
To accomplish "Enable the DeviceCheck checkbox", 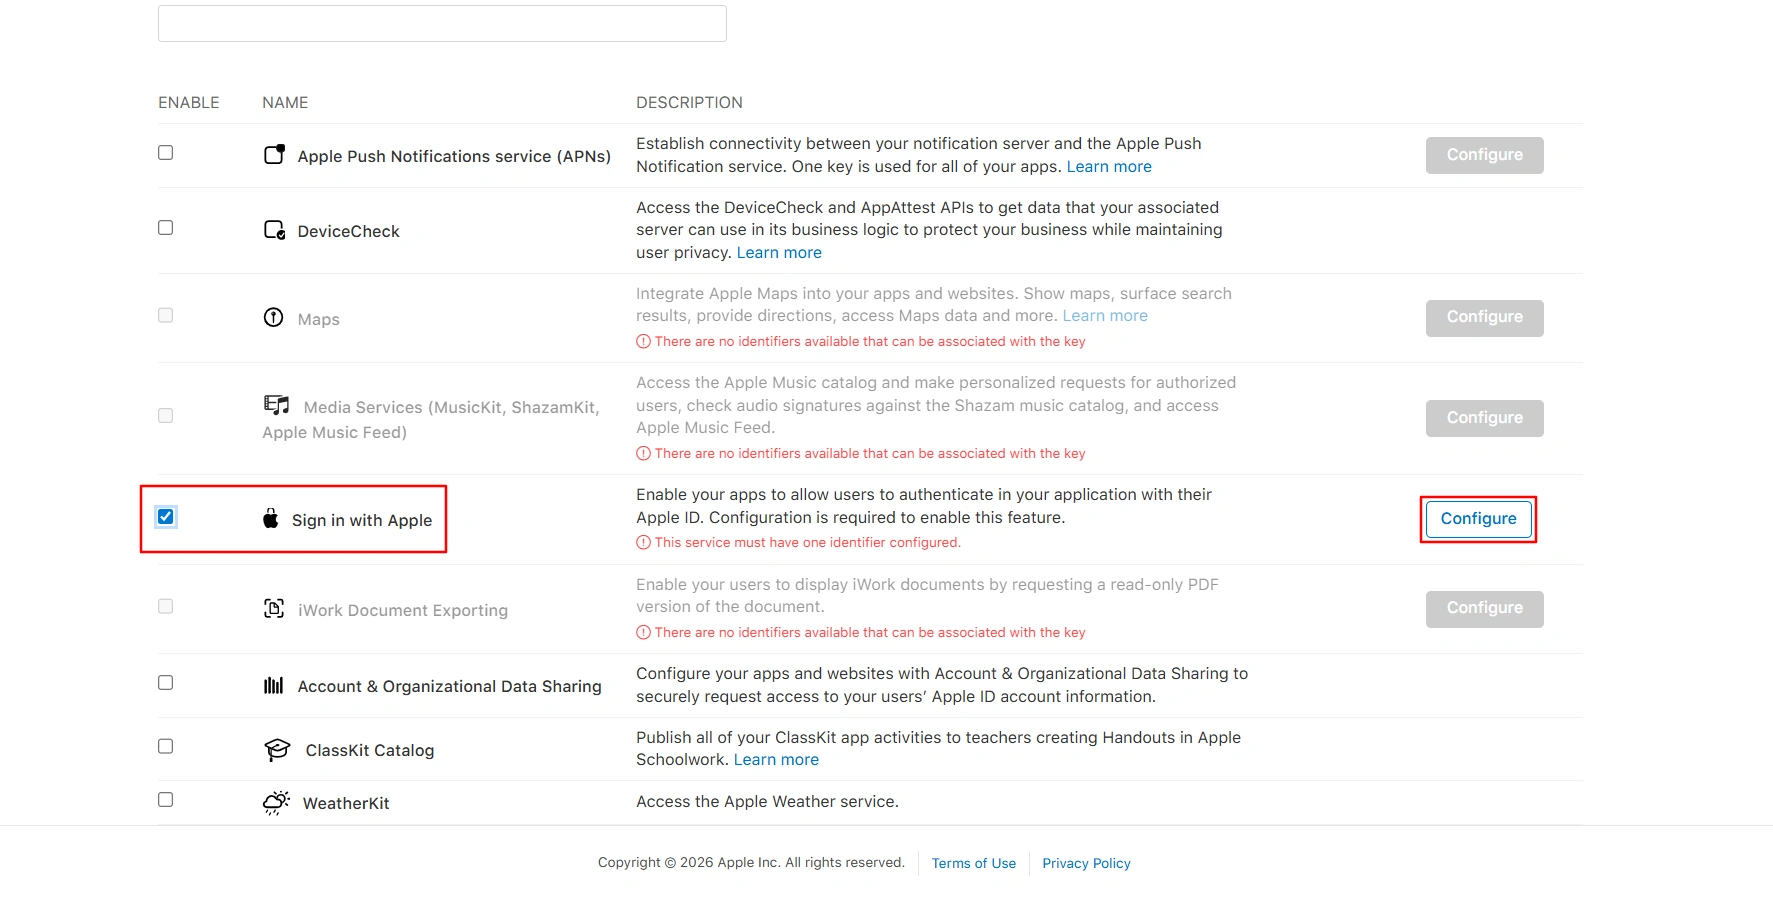I will [166, 228].
